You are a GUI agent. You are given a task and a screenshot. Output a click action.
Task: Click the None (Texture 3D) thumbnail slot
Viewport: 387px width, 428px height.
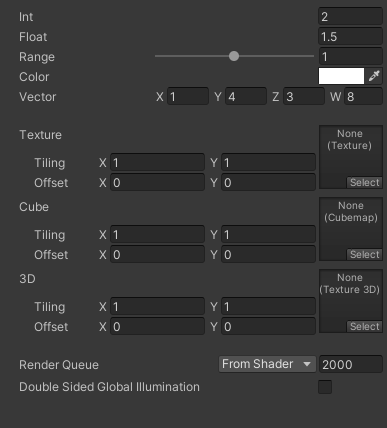[x=351, y=301]
